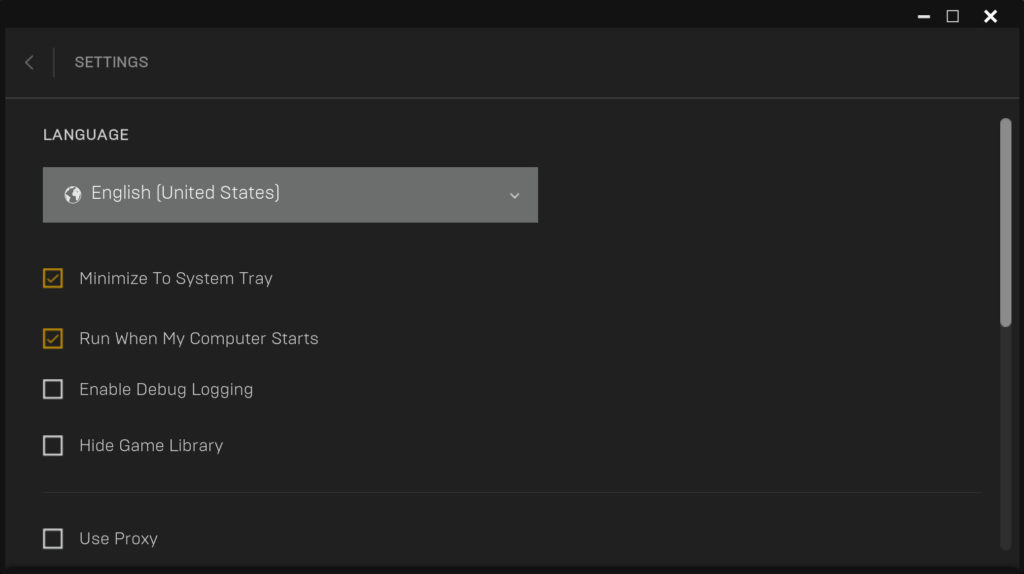Screen dimensions: 1024x574
Task: Click the Minimize To System Tray label
Action: [x=176, y=279]
